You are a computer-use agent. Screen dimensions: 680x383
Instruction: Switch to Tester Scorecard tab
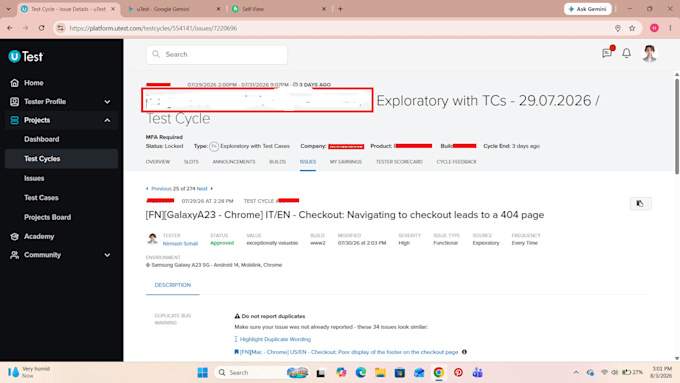tap(399, 162)
